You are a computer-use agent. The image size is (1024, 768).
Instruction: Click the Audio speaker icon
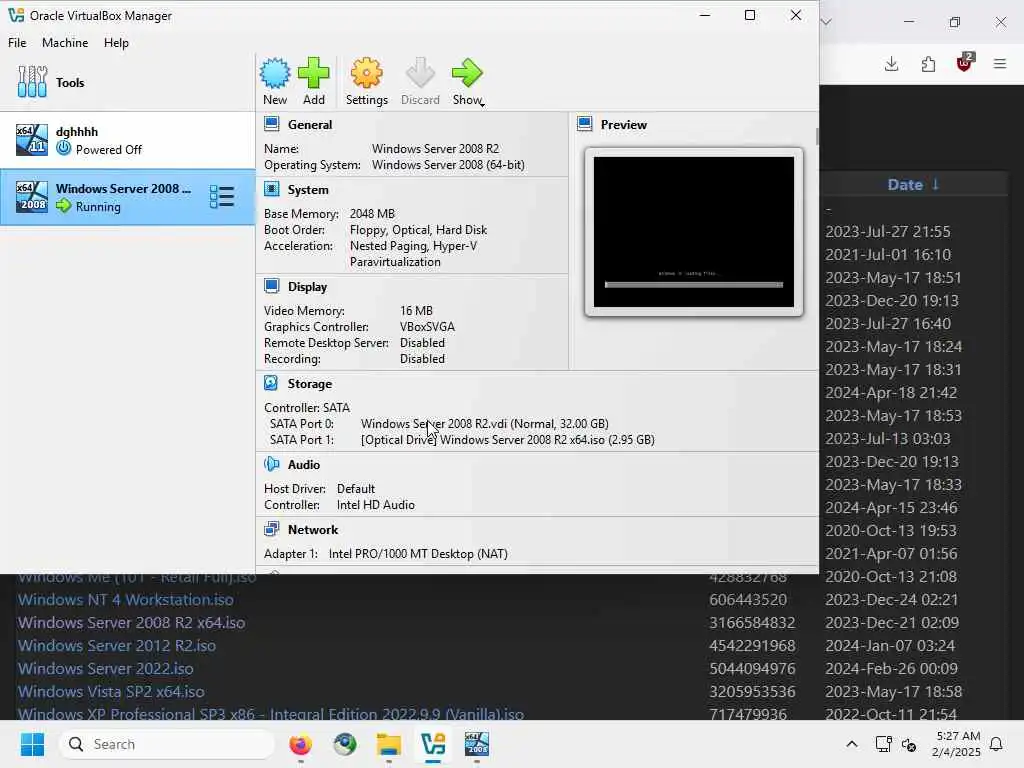(272, 464)
